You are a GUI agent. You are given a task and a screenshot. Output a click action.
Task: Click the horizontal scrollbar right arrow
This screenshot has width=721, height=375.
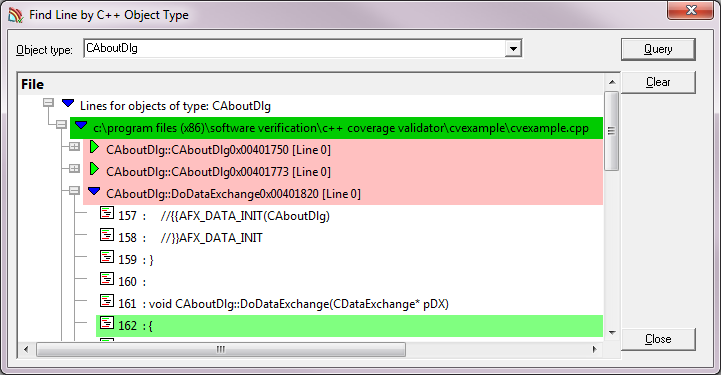pyautogui.click(x=594, y=349)
